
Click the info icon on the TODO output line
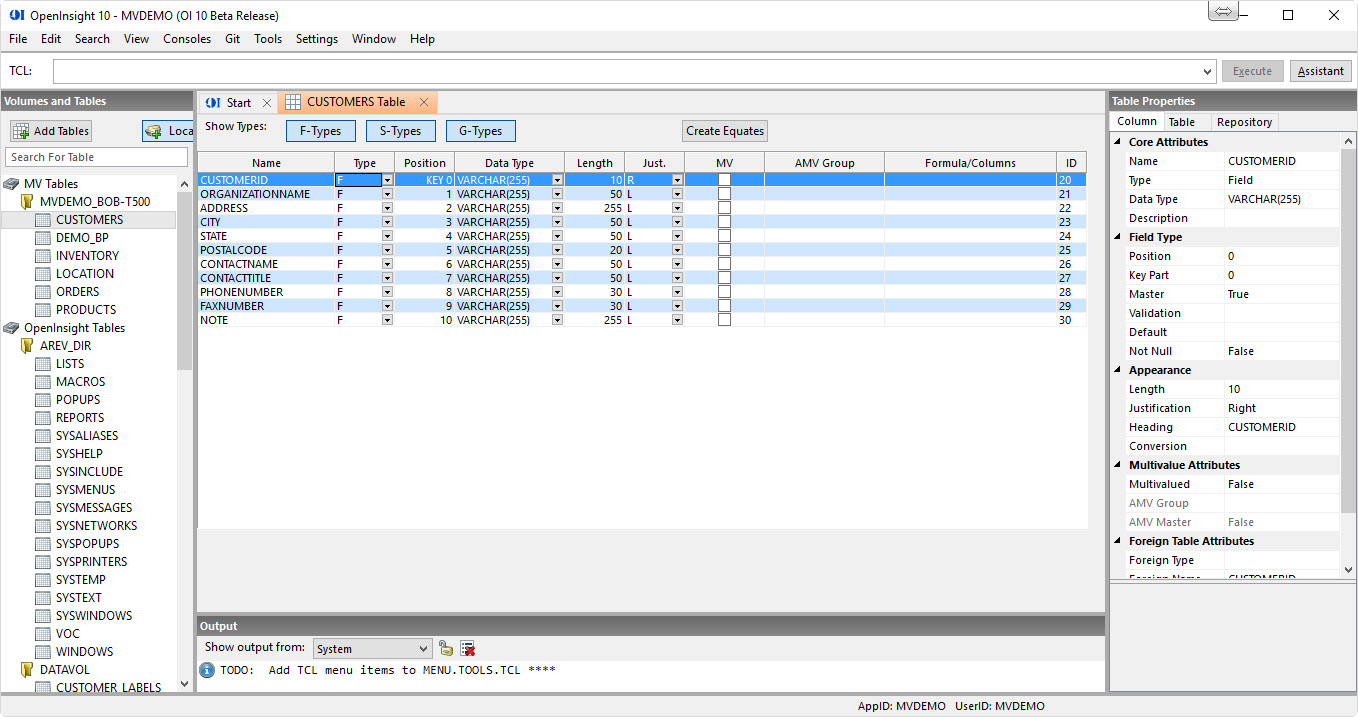[x=207, y=670]
